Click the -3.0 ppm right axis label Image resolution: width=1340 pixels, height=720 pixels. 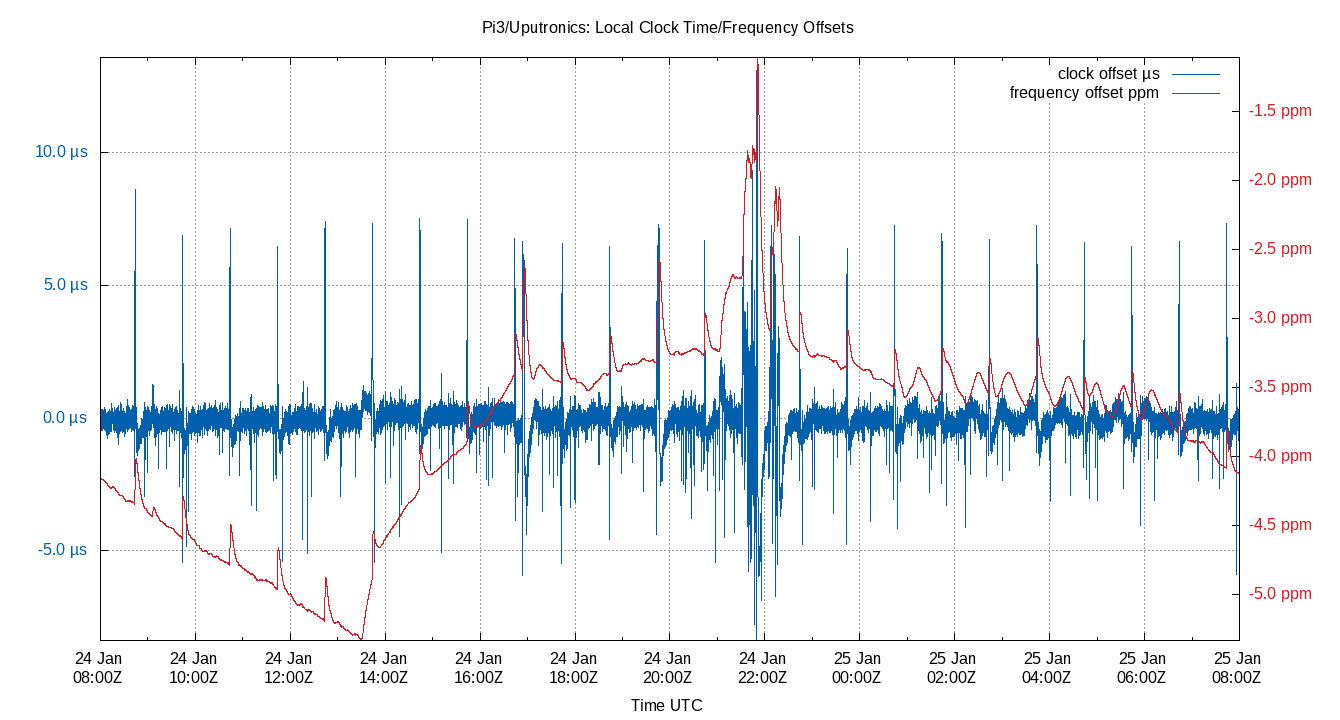point(1280,318)
